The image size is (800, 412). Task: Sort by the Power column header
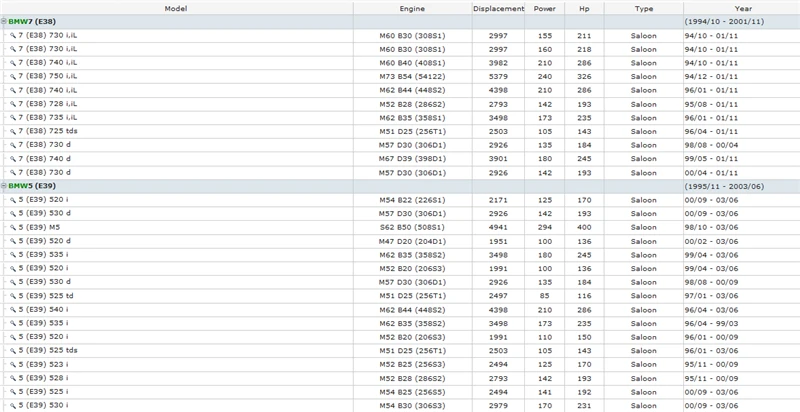click(x=545, y=8)
